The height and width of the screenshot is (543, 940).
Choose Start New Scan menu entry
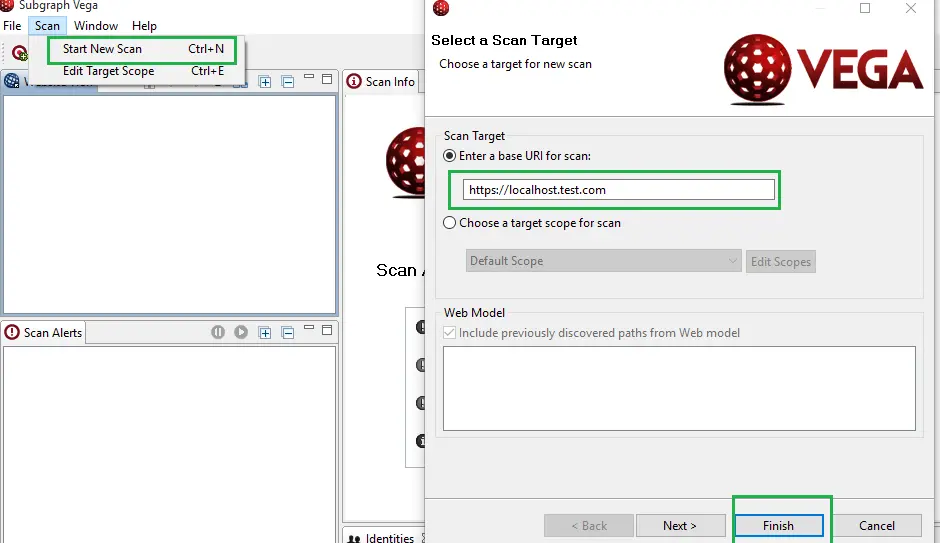pyautogui.click(x=143, y=49)
